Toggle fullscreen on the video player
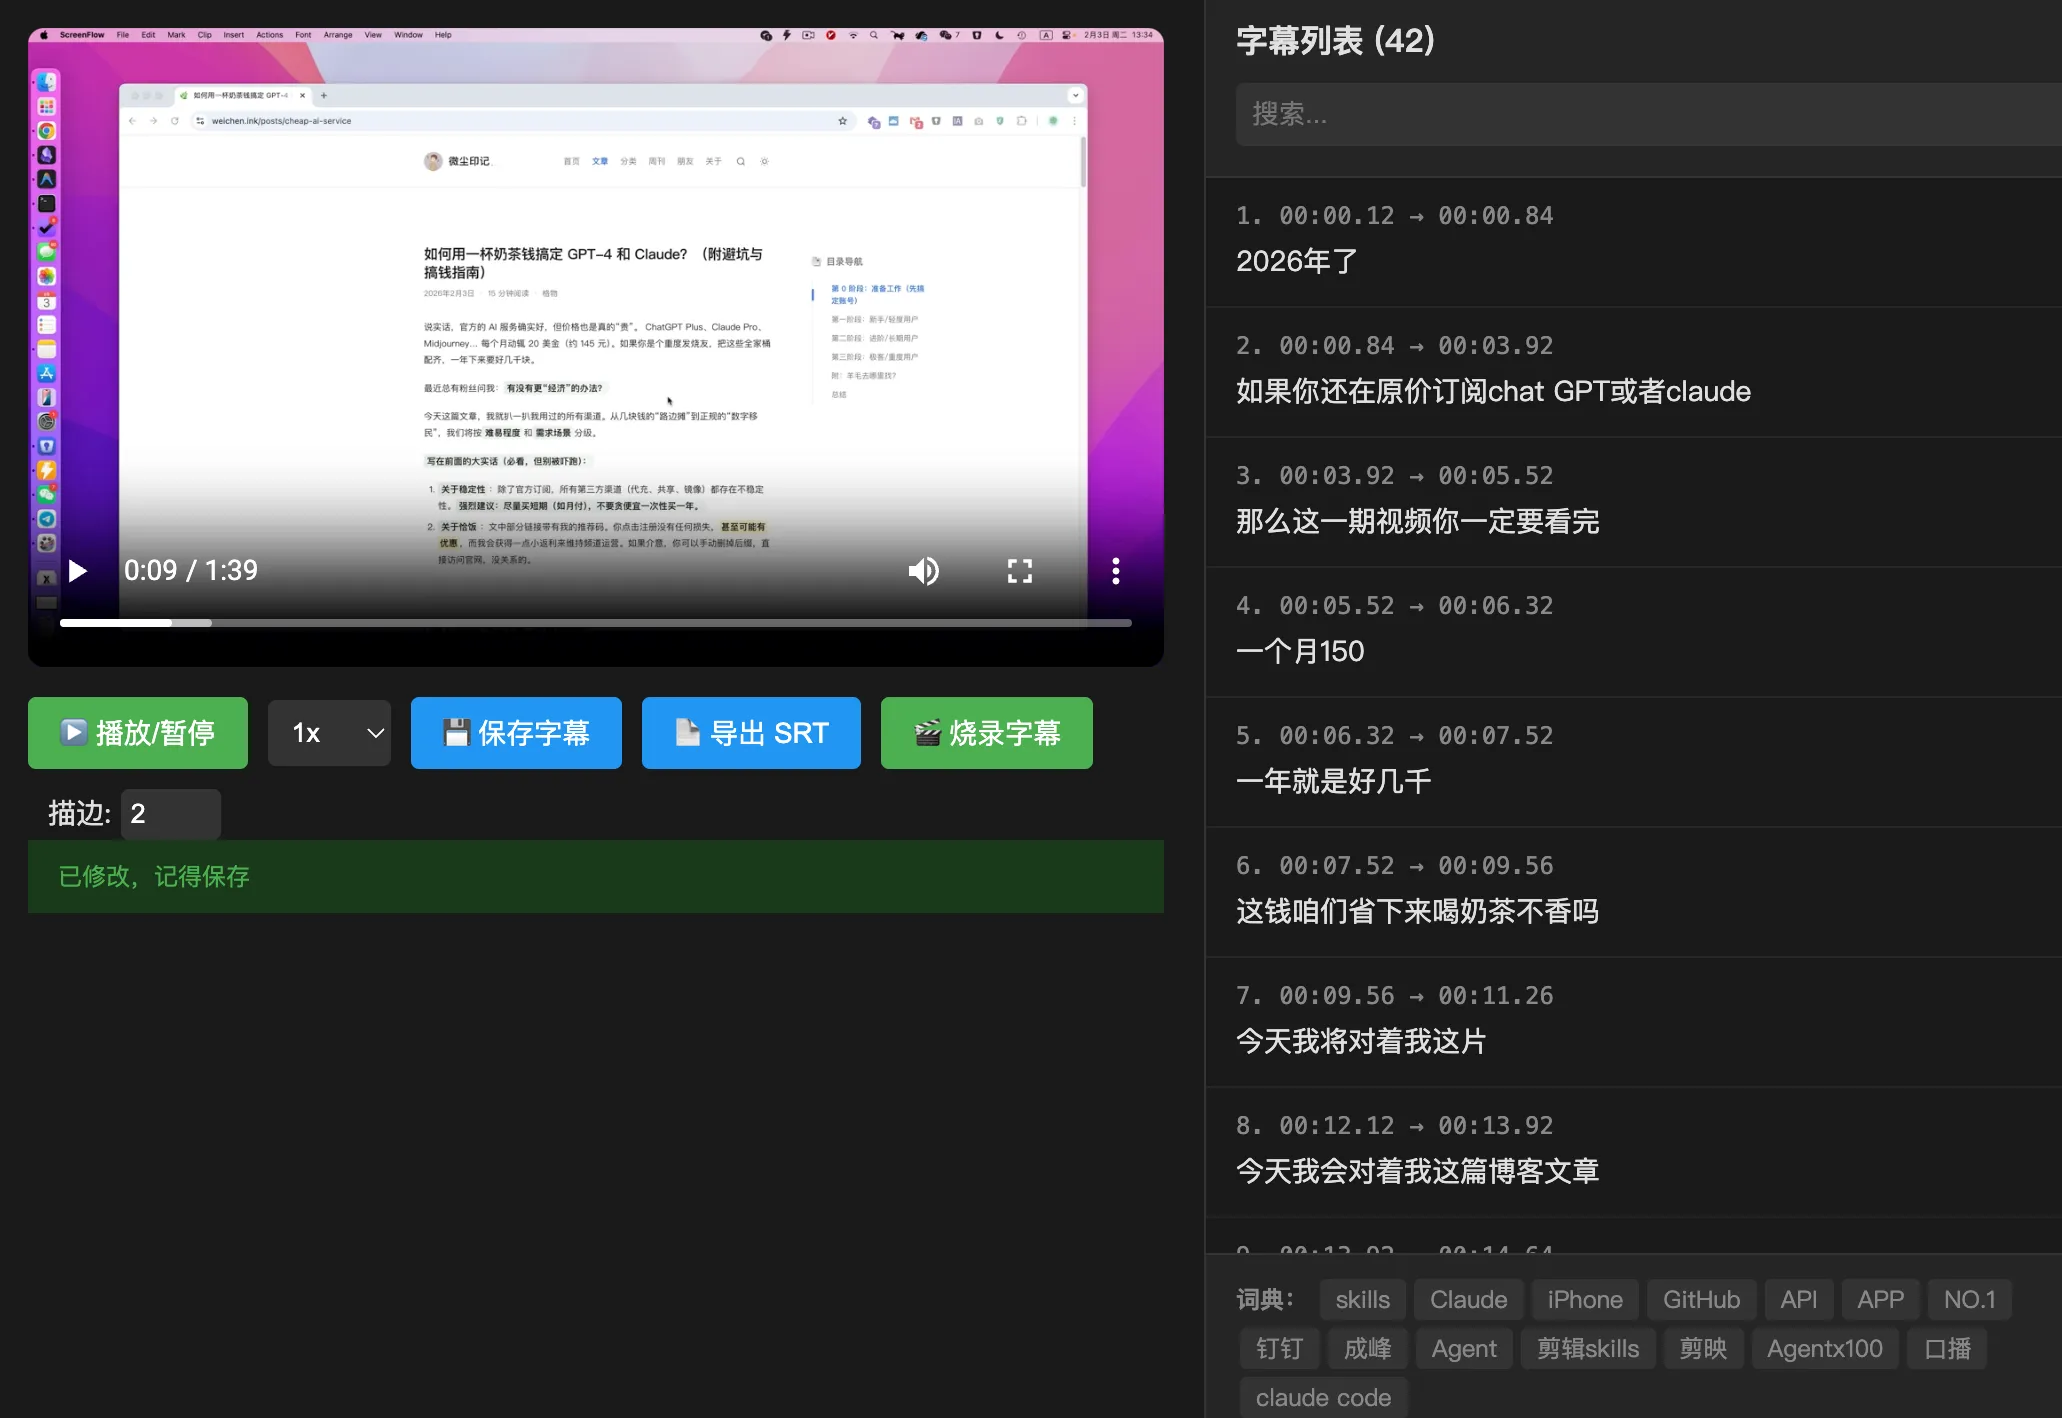 [1020, 571]
